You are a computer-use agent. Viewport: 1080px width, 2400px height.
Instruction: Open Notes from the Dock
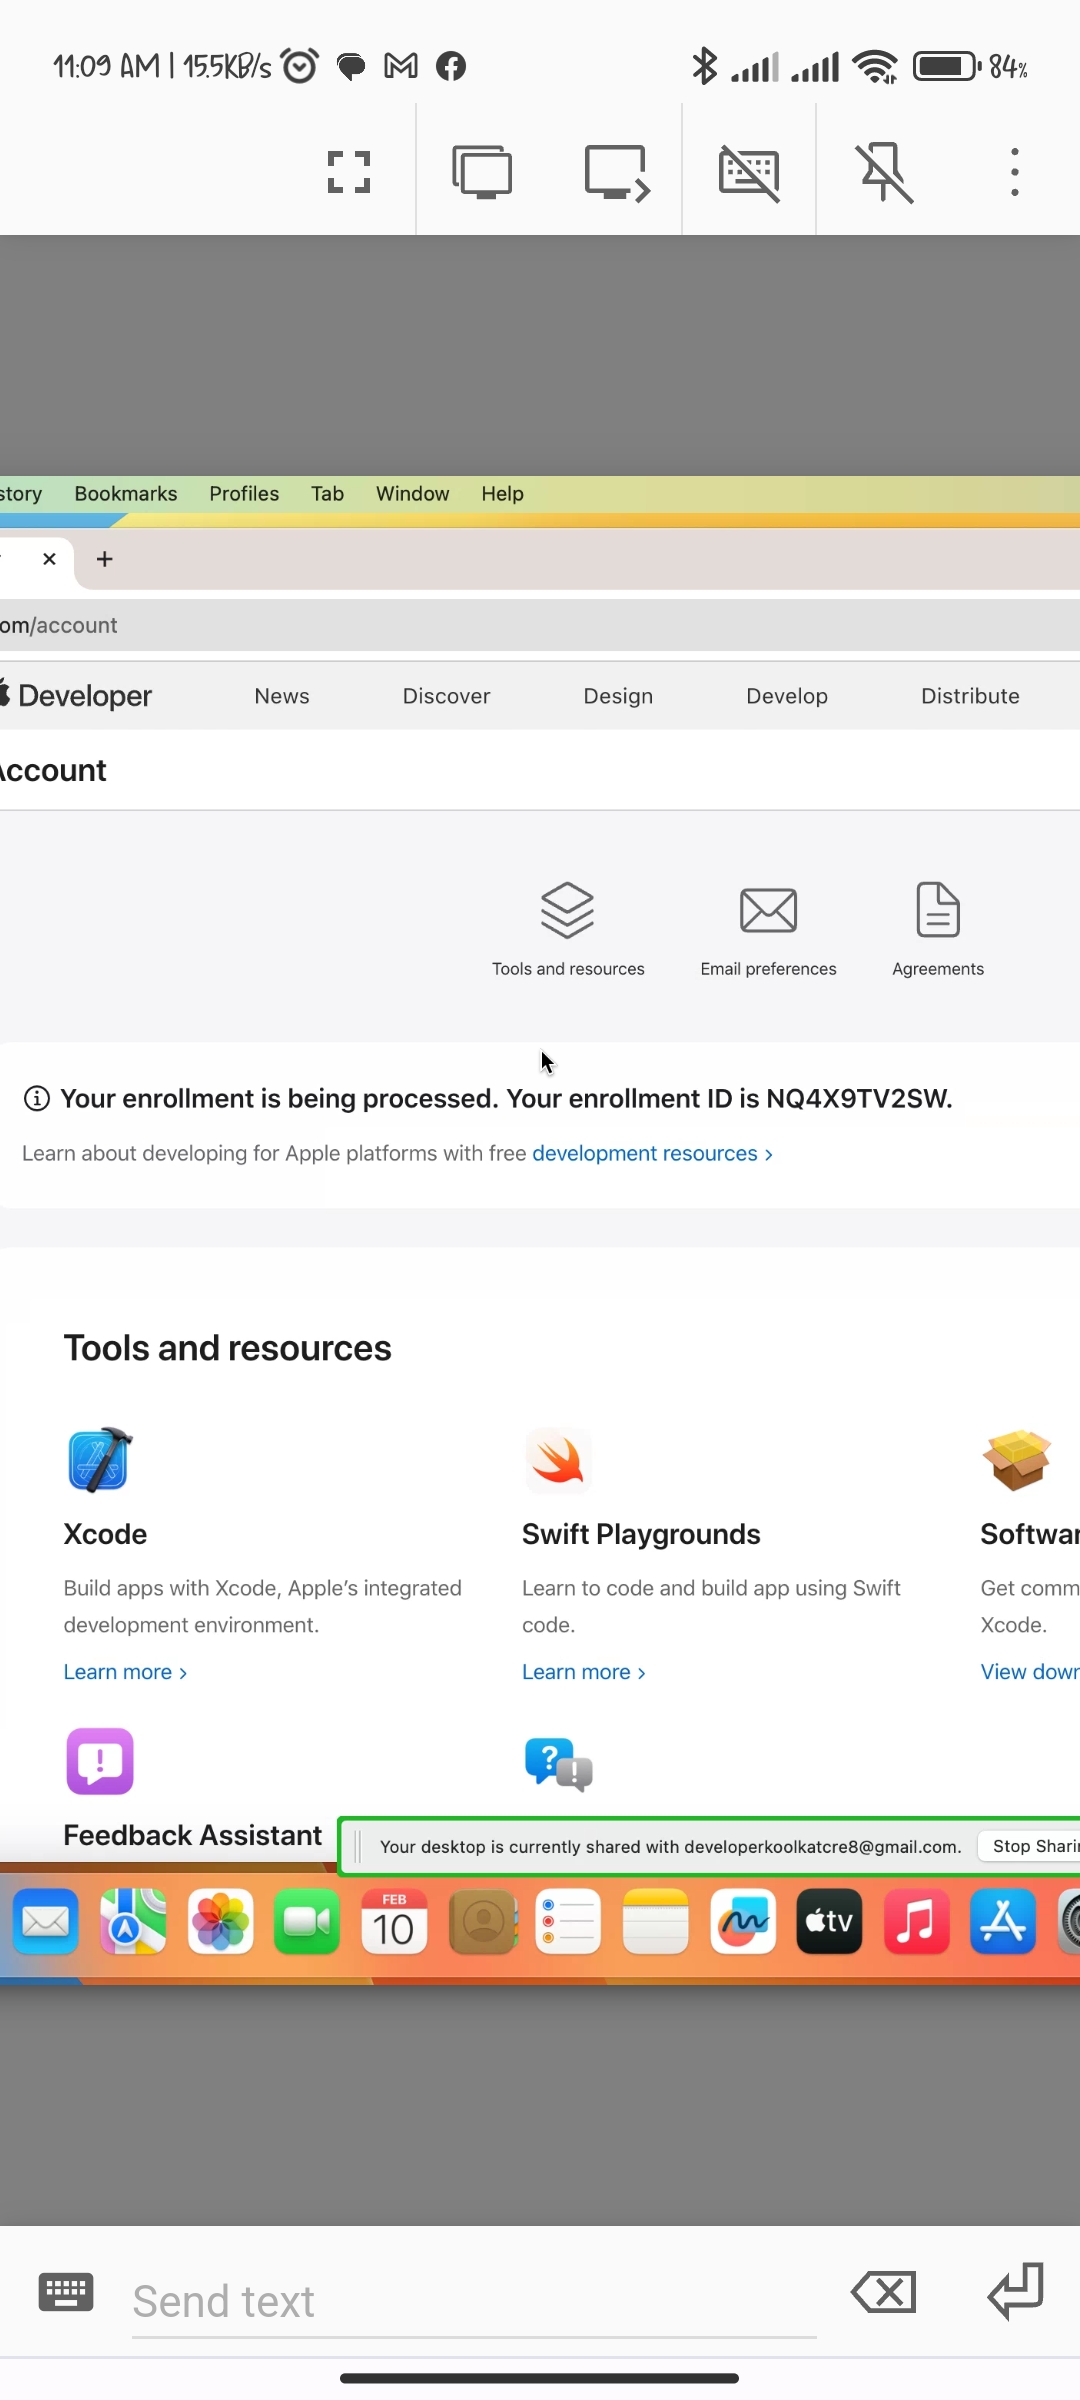click(656, 1921)
